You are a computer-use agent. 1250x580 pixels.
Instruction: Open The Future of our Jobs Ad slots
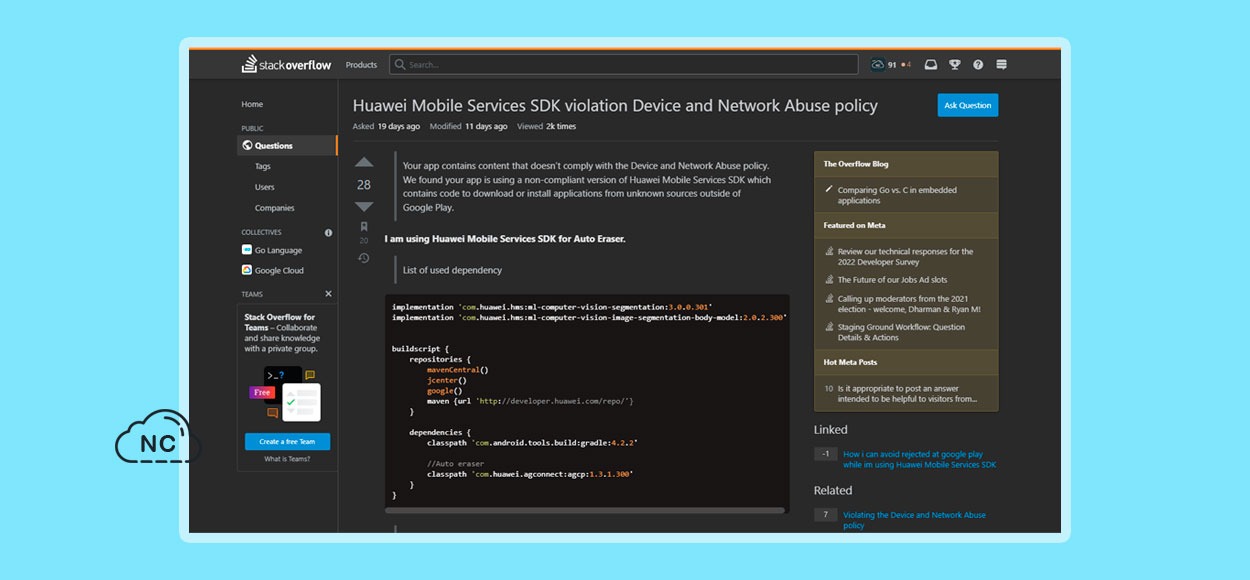[892, 280]
